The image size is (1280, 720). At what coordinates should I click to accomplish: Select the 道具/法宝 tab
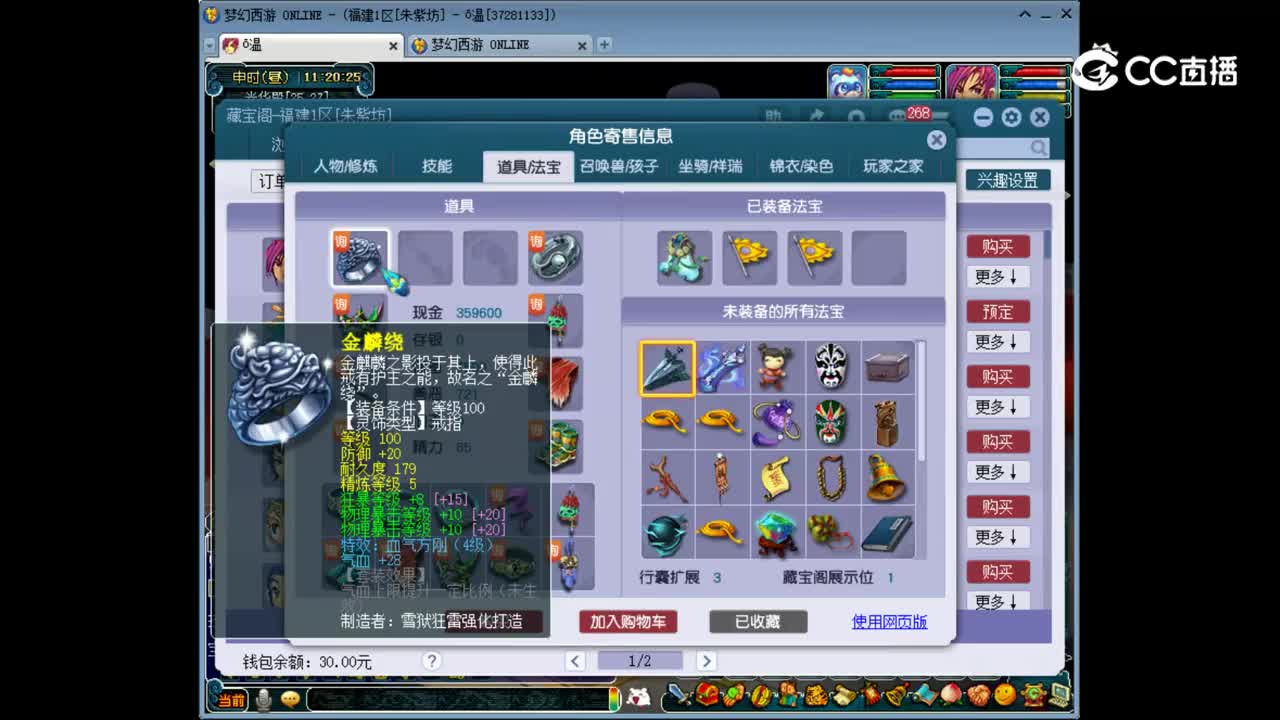529,166
